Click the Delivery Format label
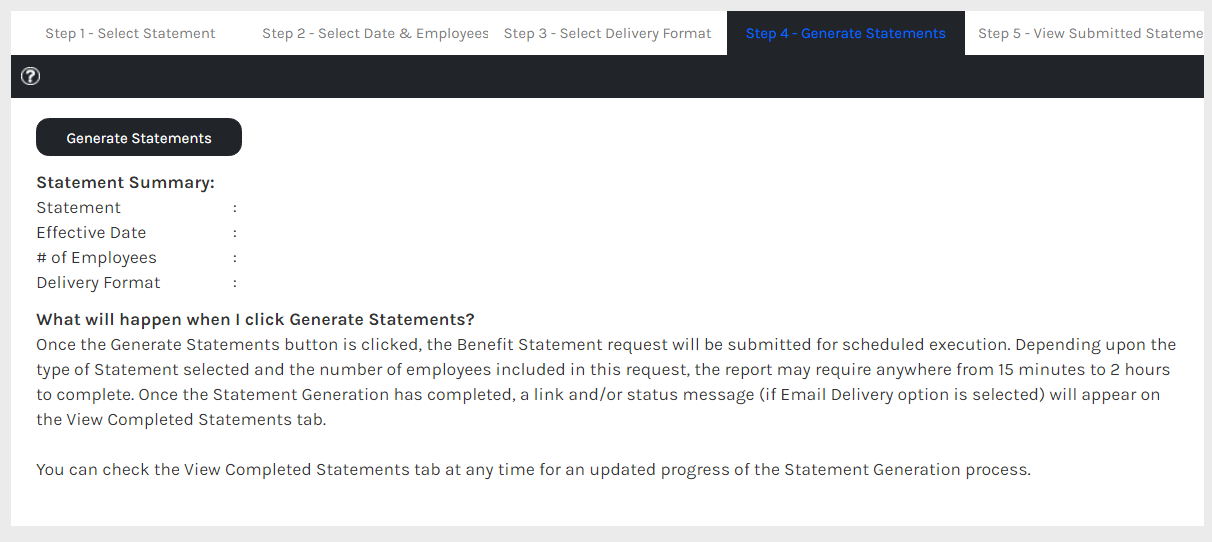The image size is (1212, 542). point(98,283)
